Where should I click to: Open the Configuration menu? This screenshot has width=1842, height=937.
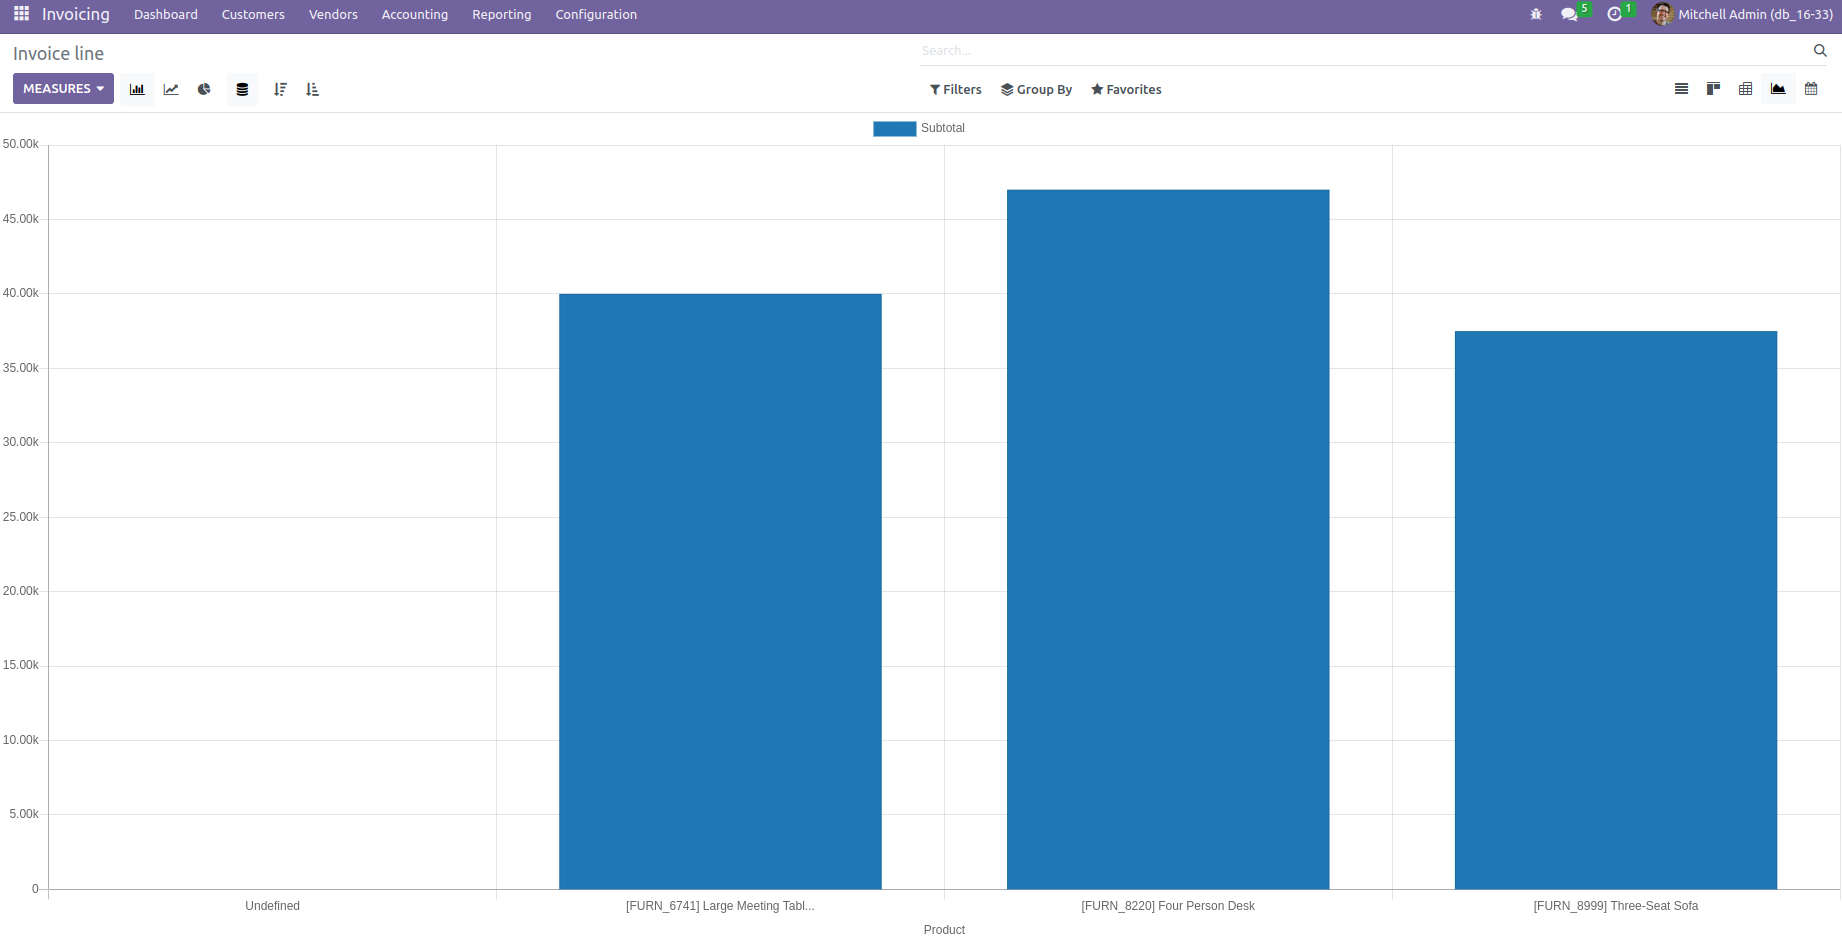596,14
